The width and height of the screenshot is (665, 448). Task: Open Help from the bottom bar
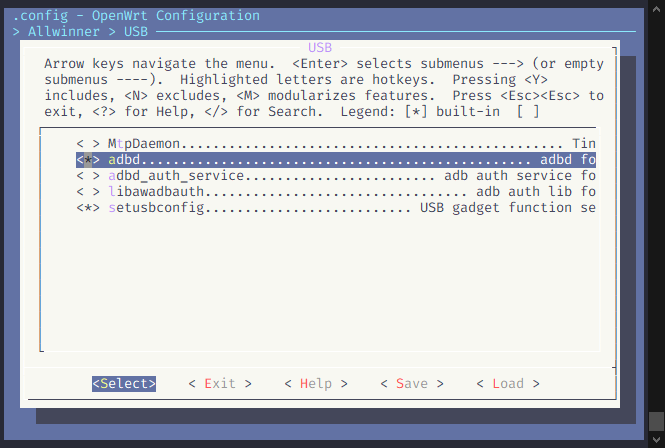click(x=316, y=384)
